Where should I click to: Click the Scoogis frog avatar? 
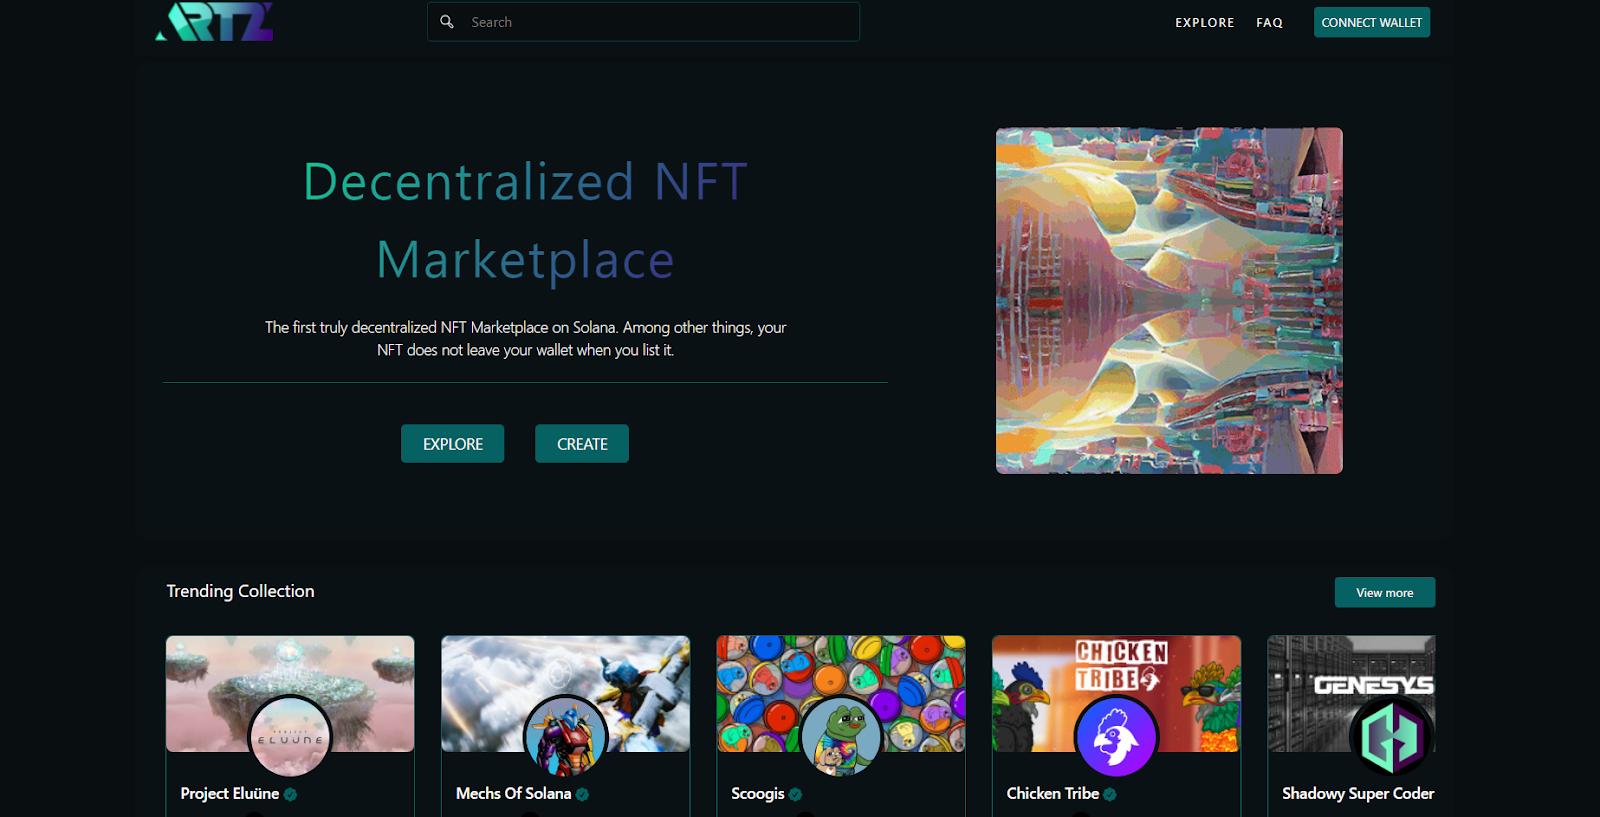pyautogui.click(x=841, y=737)
